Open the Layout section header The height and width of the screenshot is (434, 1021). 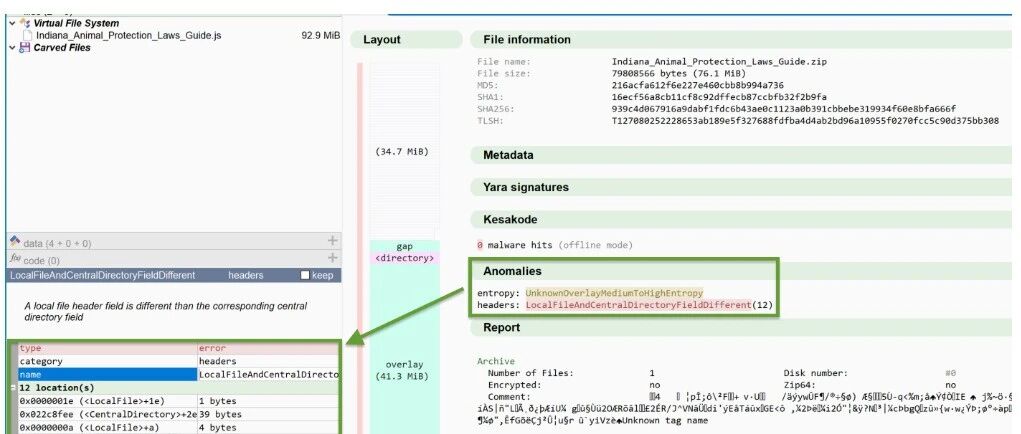point(406,40)
